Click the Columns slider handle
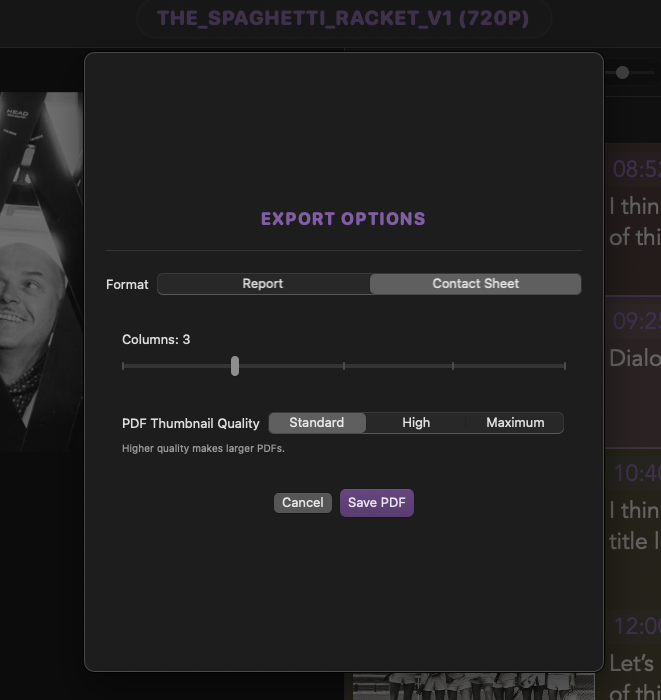Viewport: 661px width, 700px height. (x=235, y=366)
